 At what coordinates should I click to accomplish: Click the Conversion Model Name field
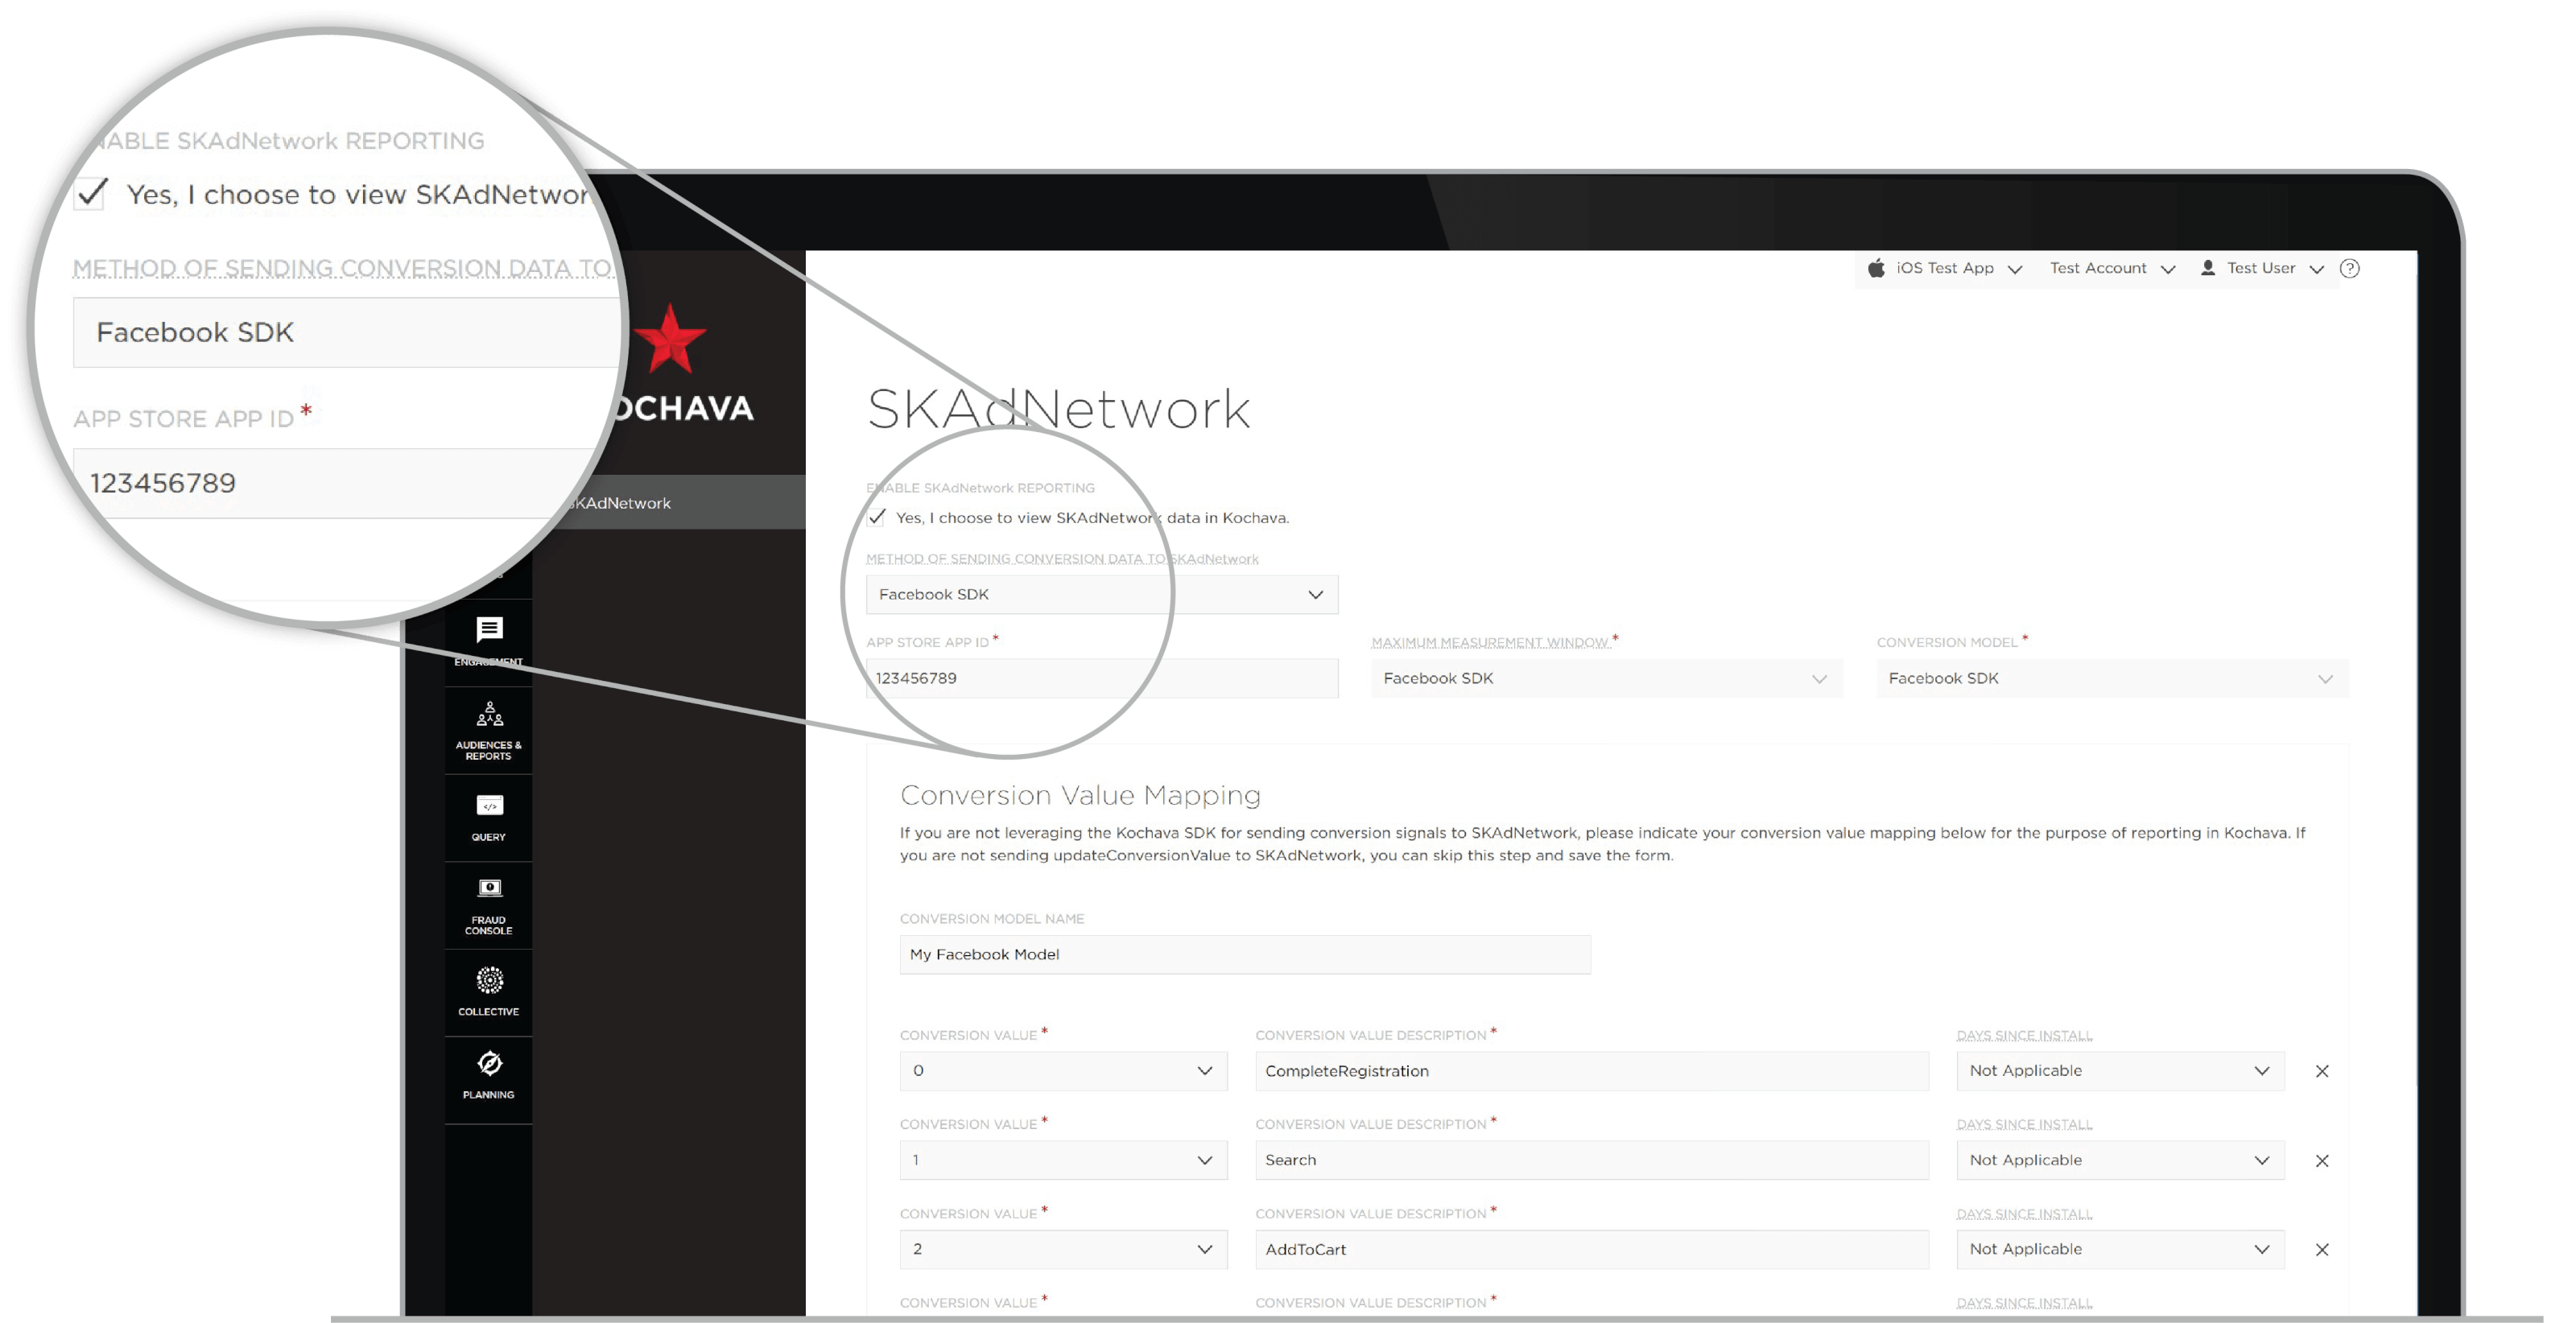point(1245,954)
